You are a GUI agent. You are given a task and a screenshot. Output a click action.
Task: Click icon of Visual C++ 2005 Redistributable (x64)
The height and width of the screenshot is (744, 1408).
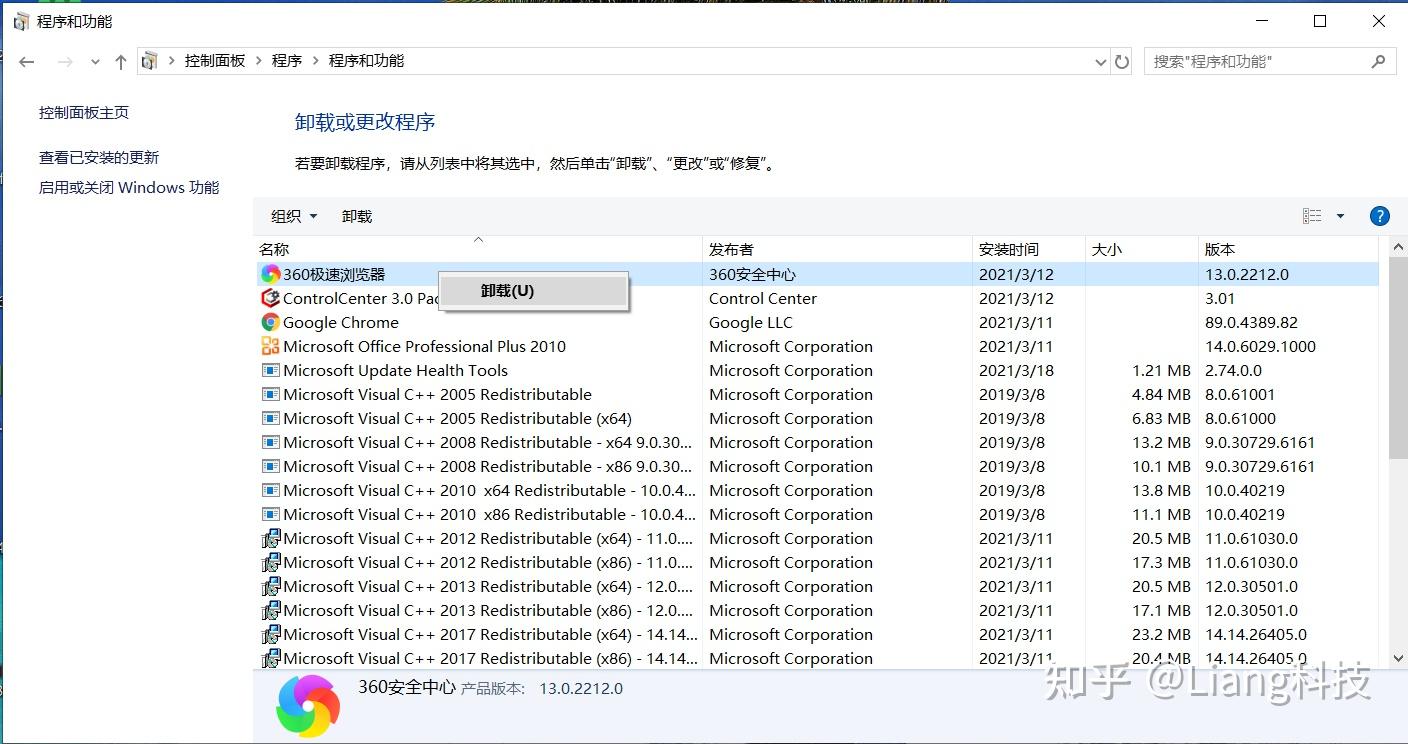[x=270, y=418]
